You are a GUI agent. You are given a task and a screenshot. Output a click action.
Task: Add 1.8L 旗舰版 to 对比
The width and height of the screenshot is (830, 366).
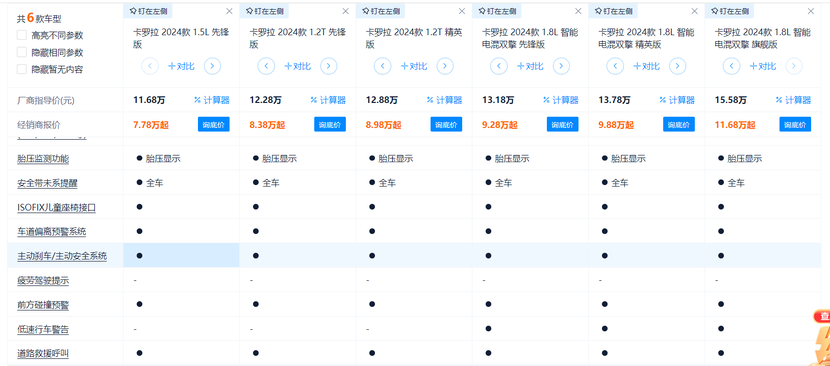point(763,66)
